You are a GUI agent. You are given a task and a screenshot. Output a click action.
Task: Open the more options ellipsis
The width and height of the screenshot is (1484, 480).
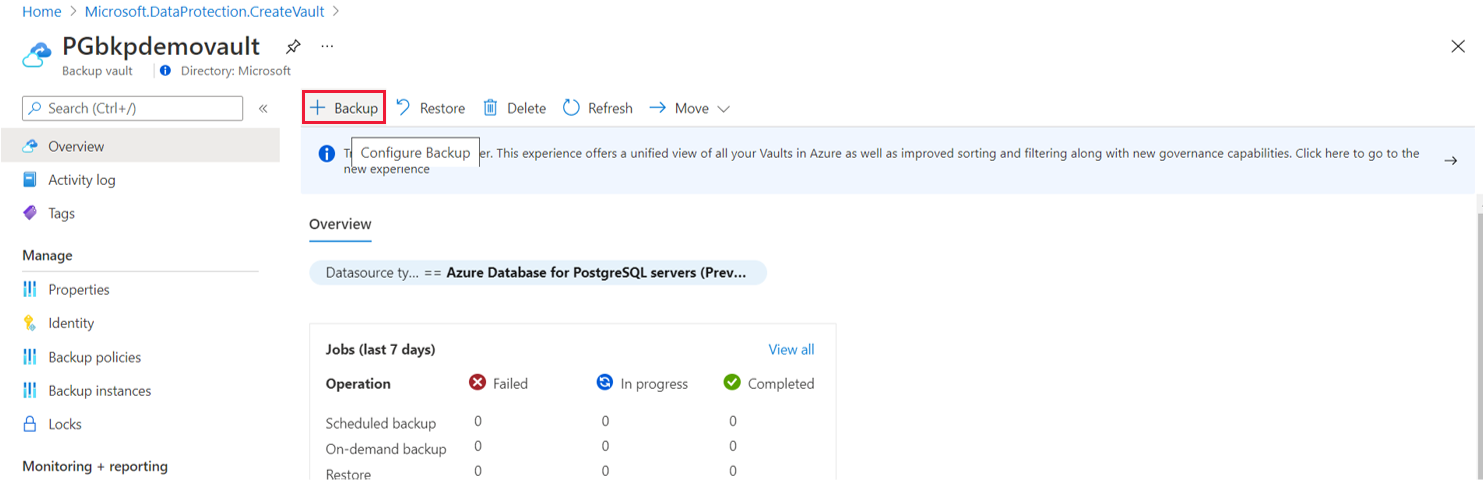tap(327, 46)
